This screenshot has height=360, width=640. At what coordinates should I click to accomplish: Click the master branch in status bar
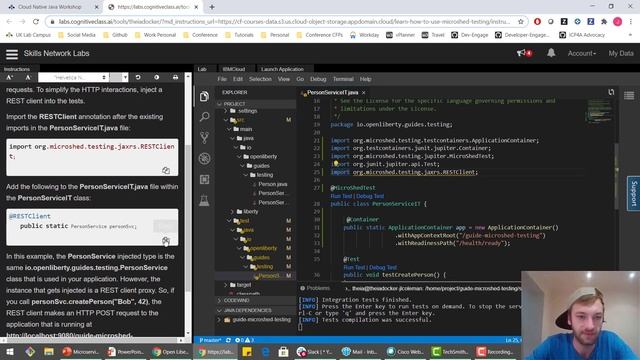tap(210, 340)
